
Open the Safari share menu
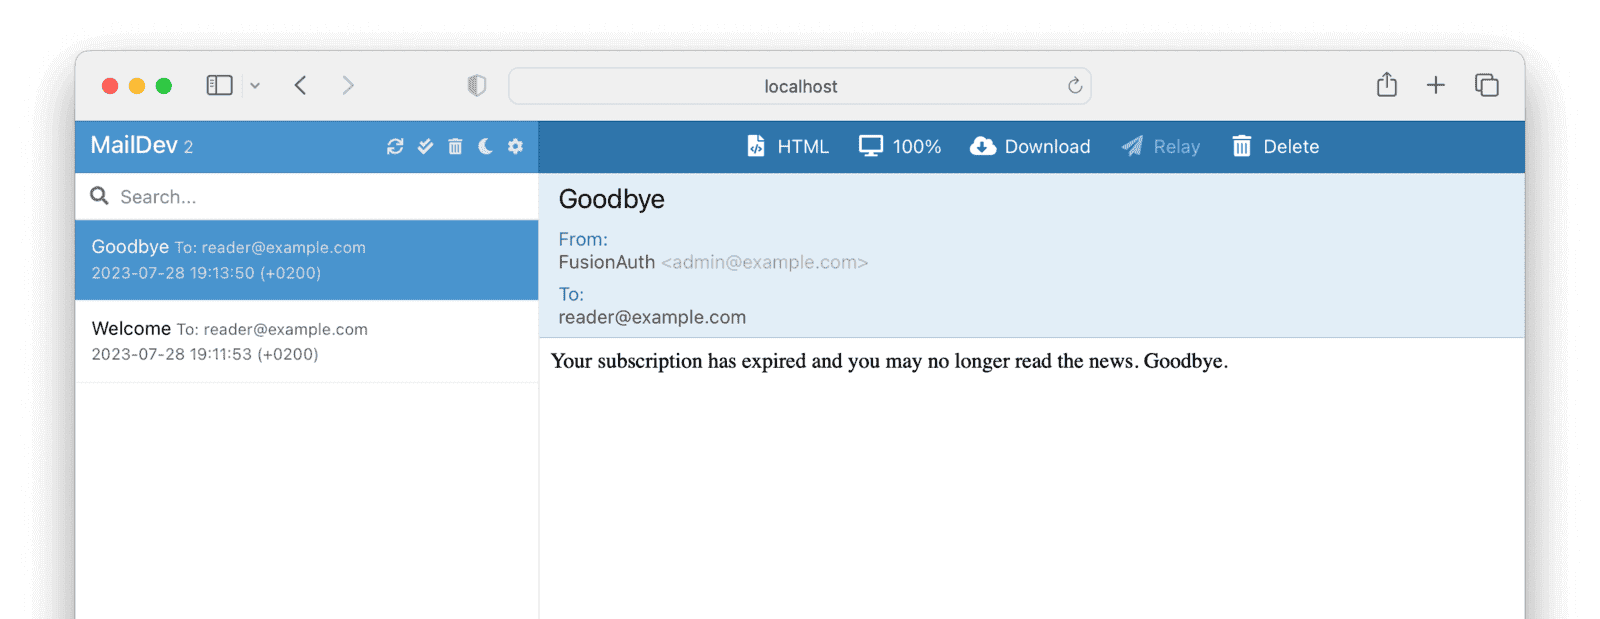point(1386,86)
